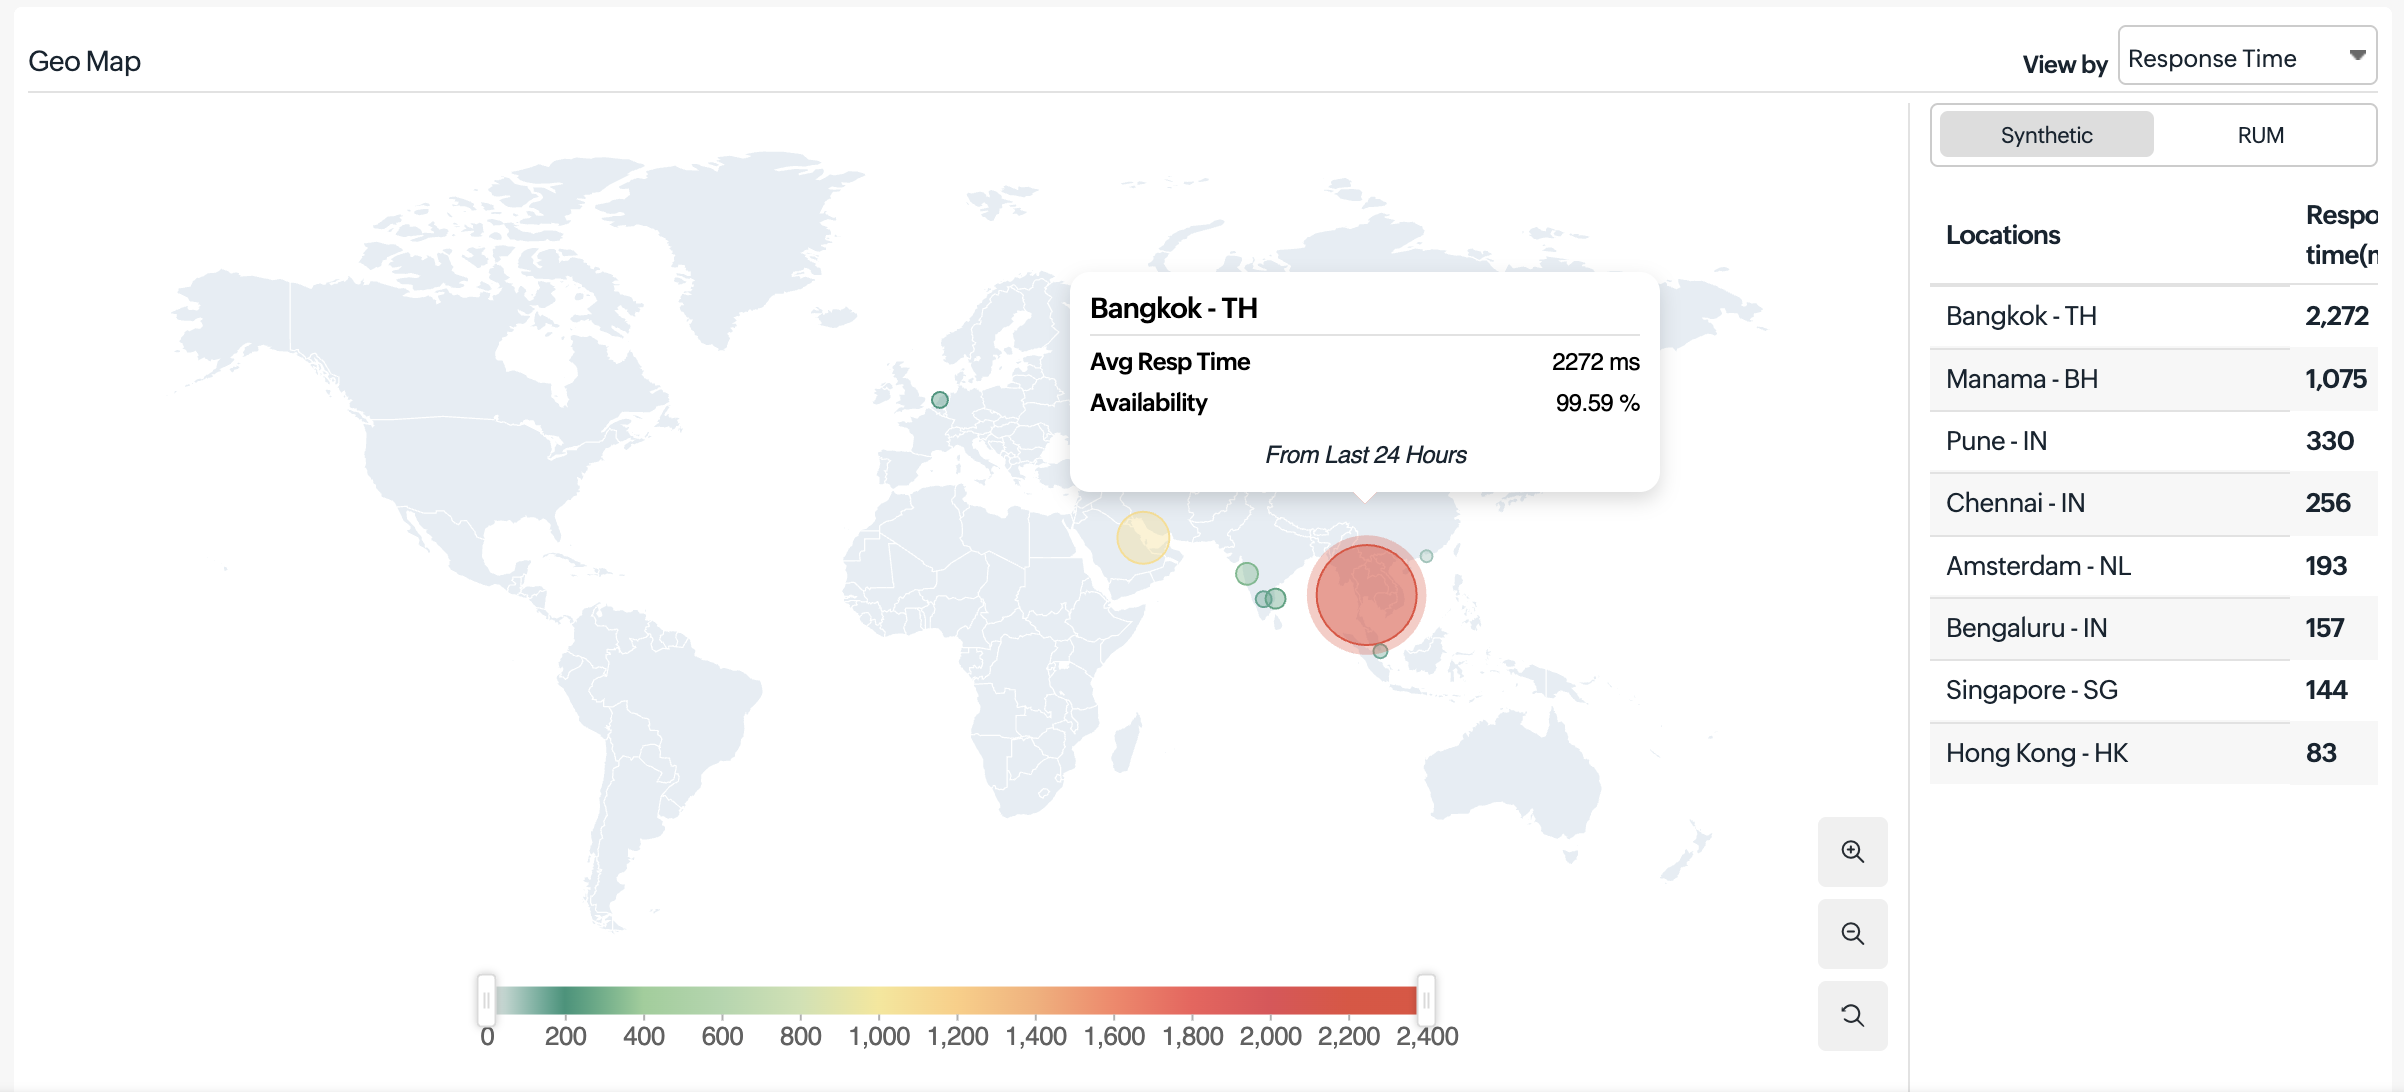Click the Hong Kong marker dot

[1426, 556]
